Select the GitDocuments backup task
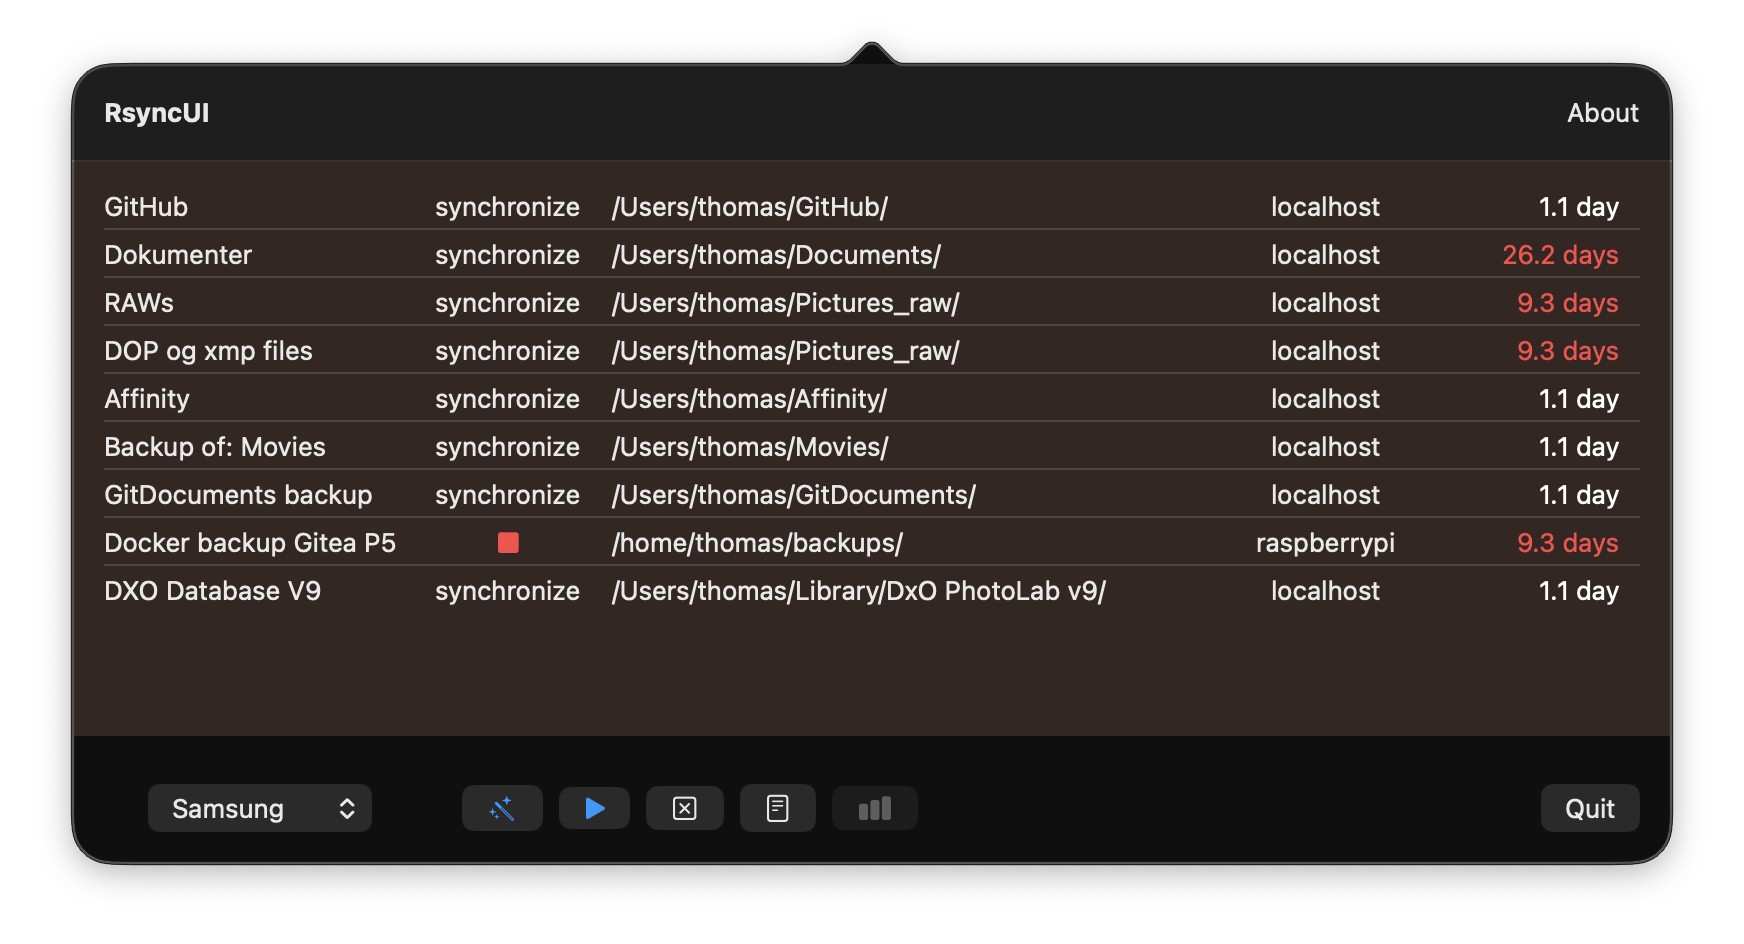Image resolution: width=1744 pixels, height=944 pixels. [x=238, y=495]
